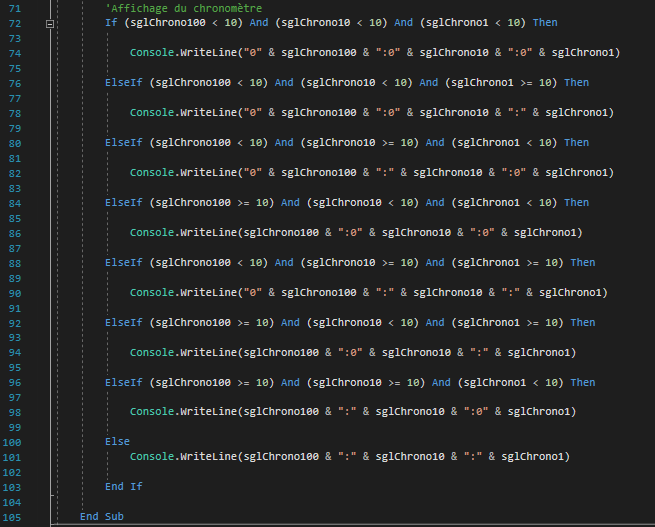The image size is (655, 527).
Task: Click sglChrono100 on line 98
Action: pyautogui.click(x=281, y=412)
